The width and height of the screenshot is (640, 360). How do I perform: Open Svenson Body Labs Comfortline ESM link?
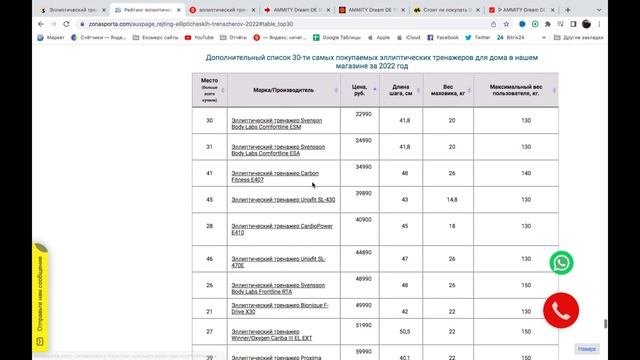pos(277,124)
